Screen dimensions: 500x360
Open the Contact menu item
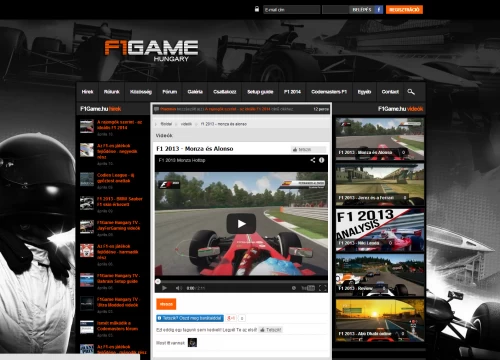[390, 92]
